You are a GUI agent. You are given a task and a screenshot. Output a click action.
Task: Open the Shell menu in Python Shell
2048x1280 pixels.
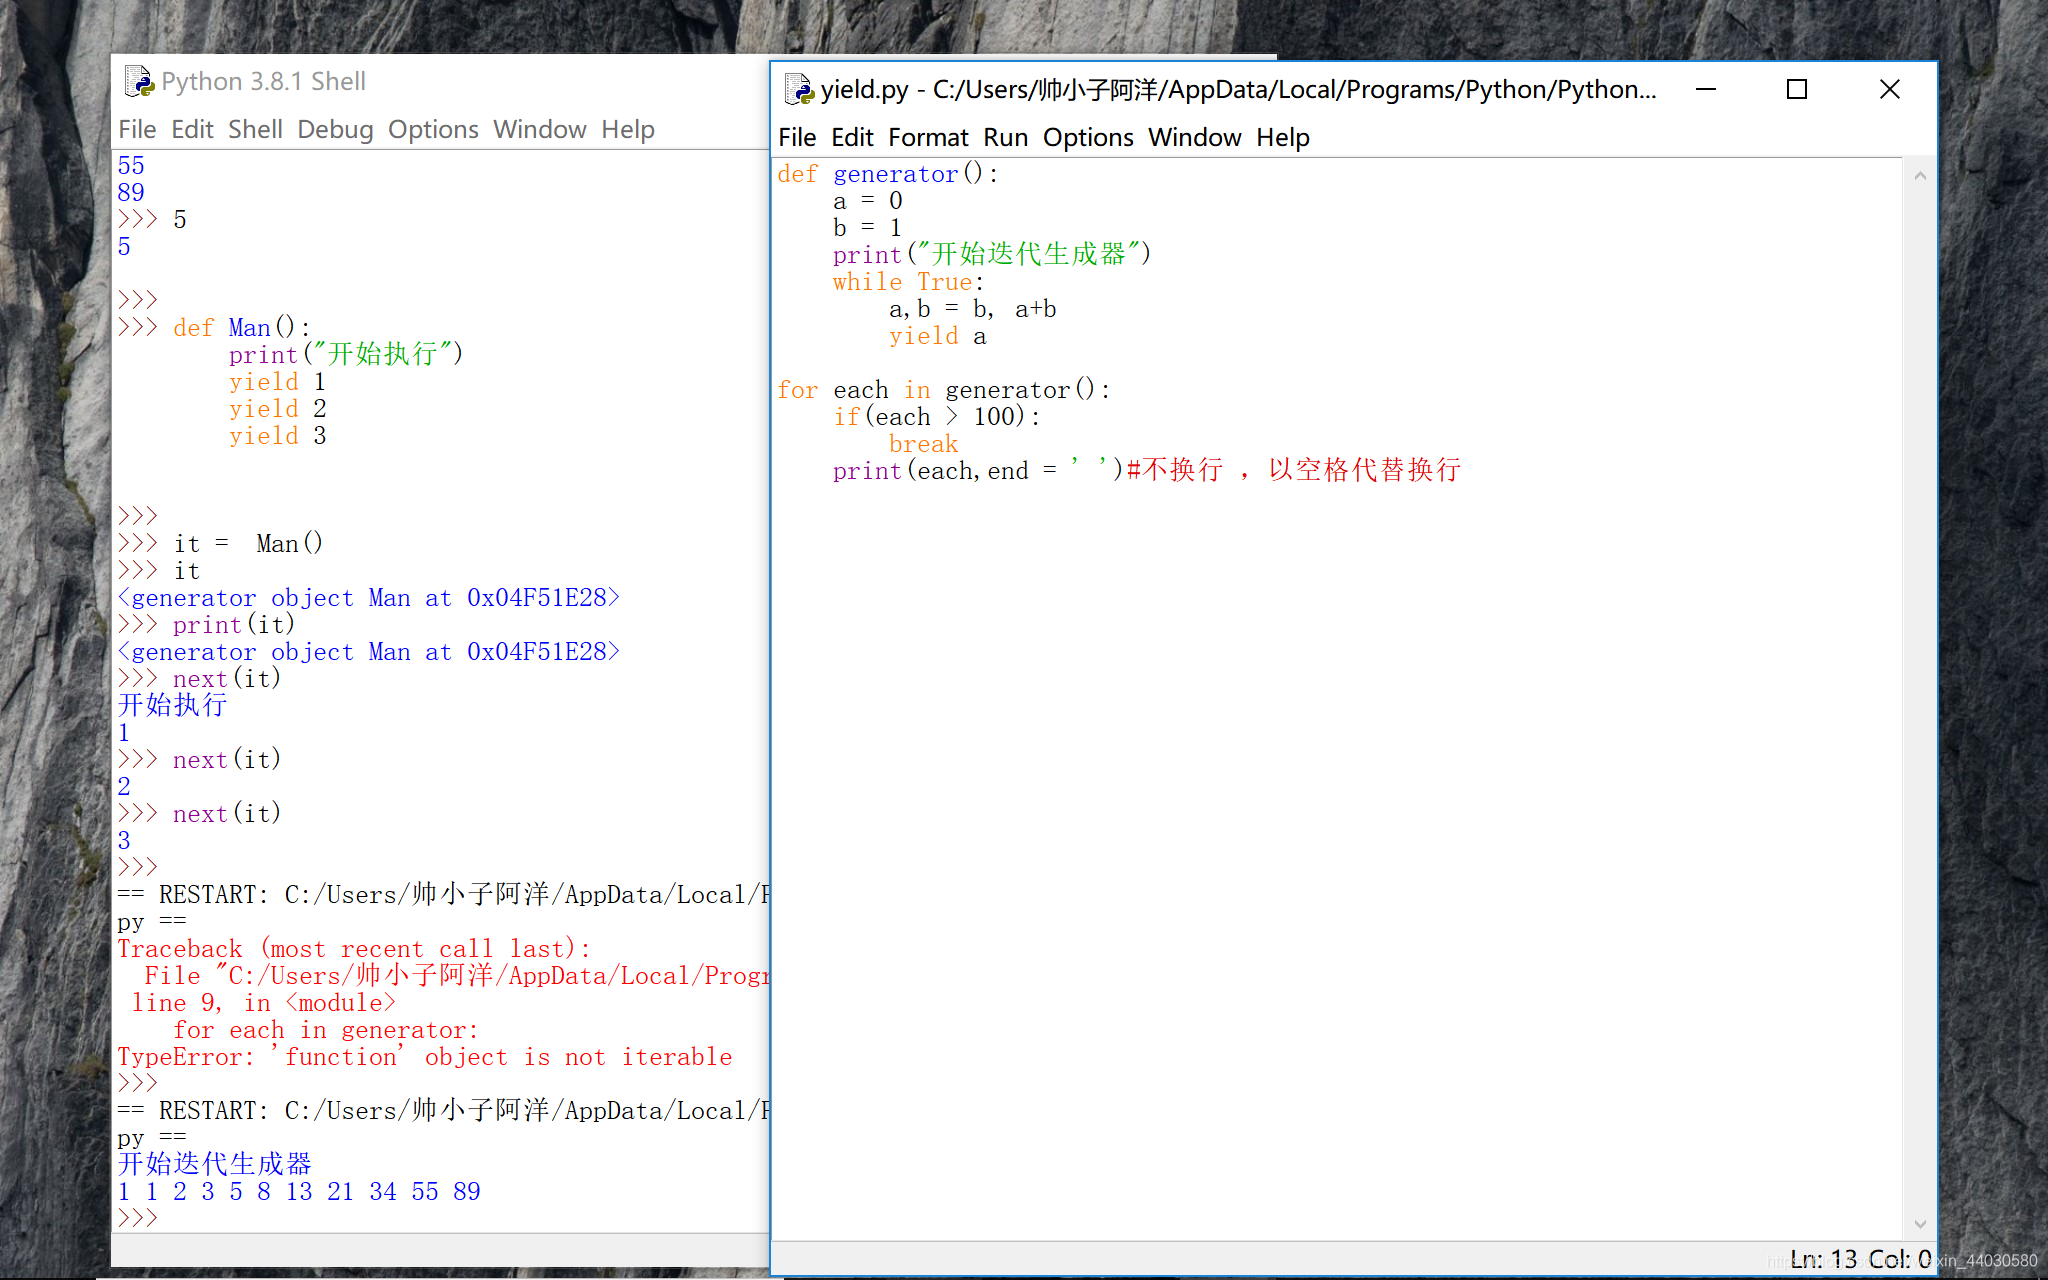click(x=255, y=129)
